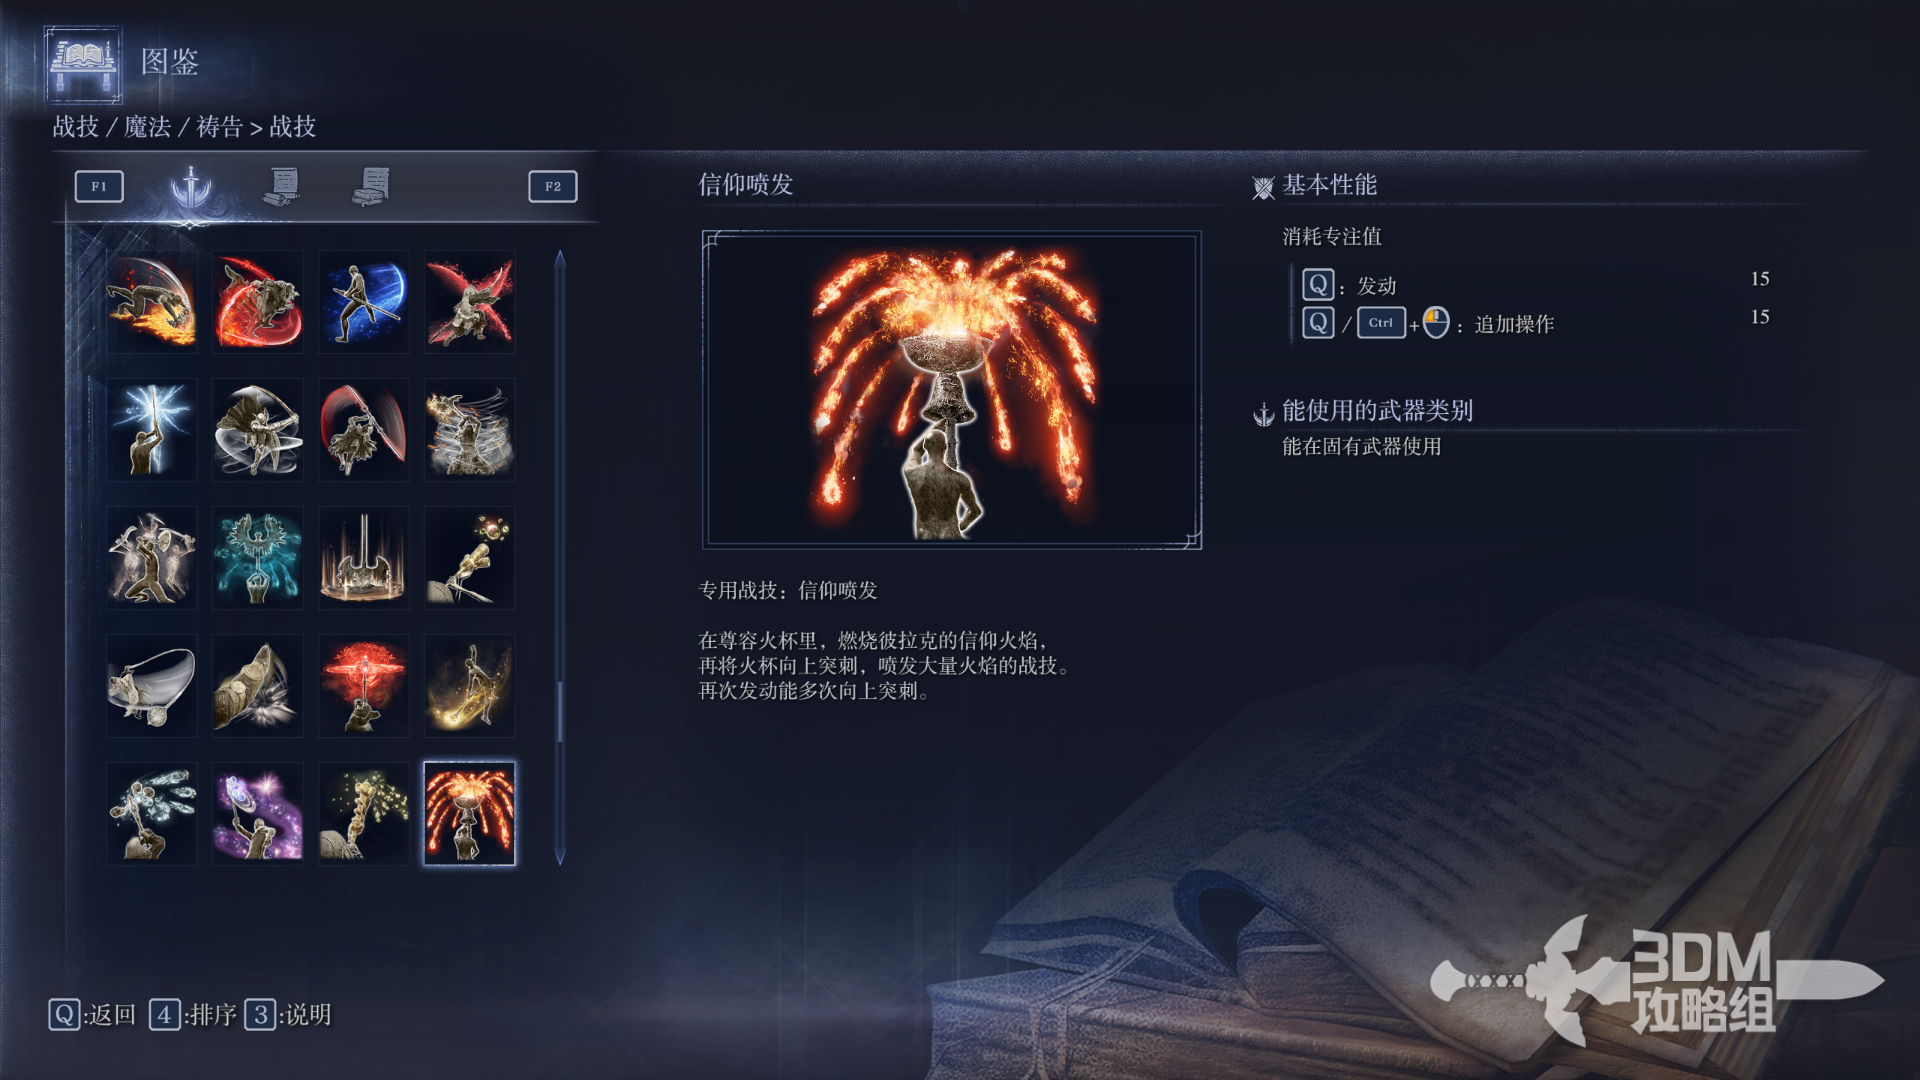The image size is (1920, 1080).
Task: Click the F2 next tab button
Action: pos(553,187)
